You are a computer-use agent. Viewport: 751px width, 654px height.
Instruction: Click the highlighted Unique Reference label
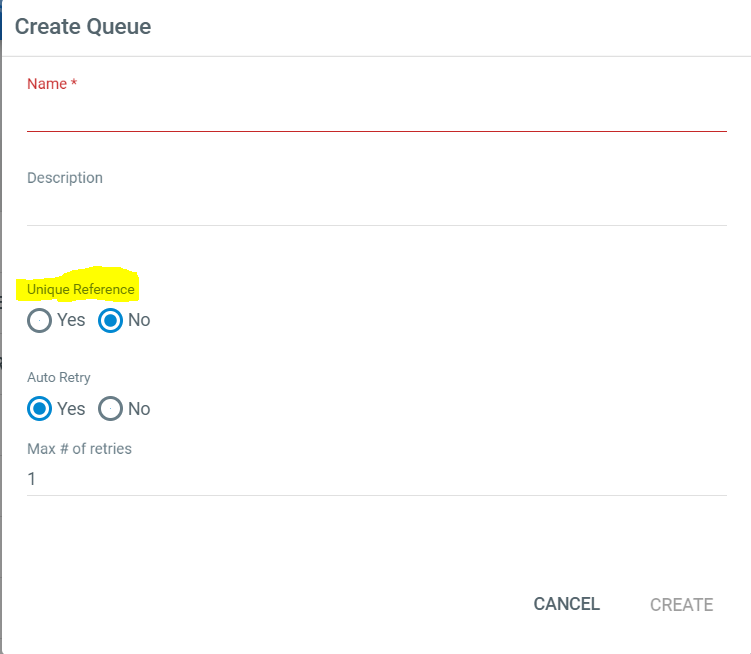(81, 289)
